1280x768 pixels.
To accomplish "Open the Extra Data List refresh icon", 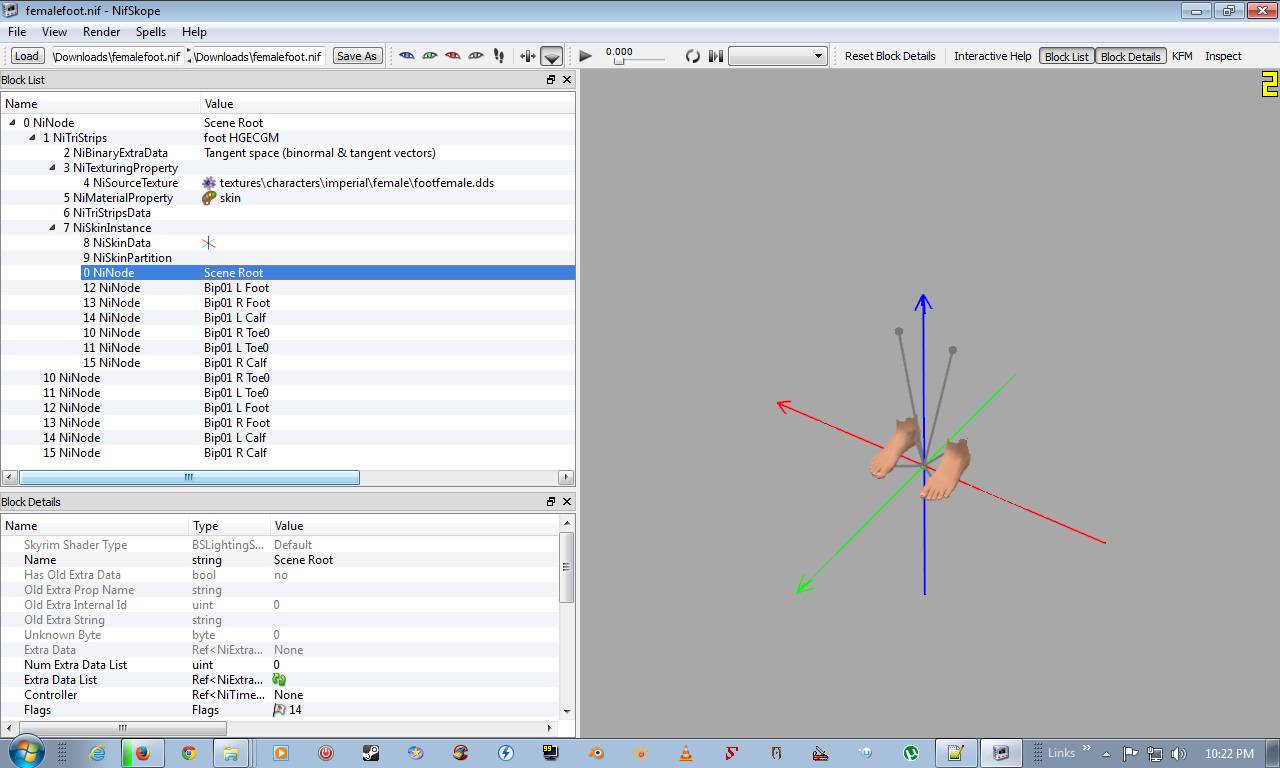I will [x=279, y=680].
